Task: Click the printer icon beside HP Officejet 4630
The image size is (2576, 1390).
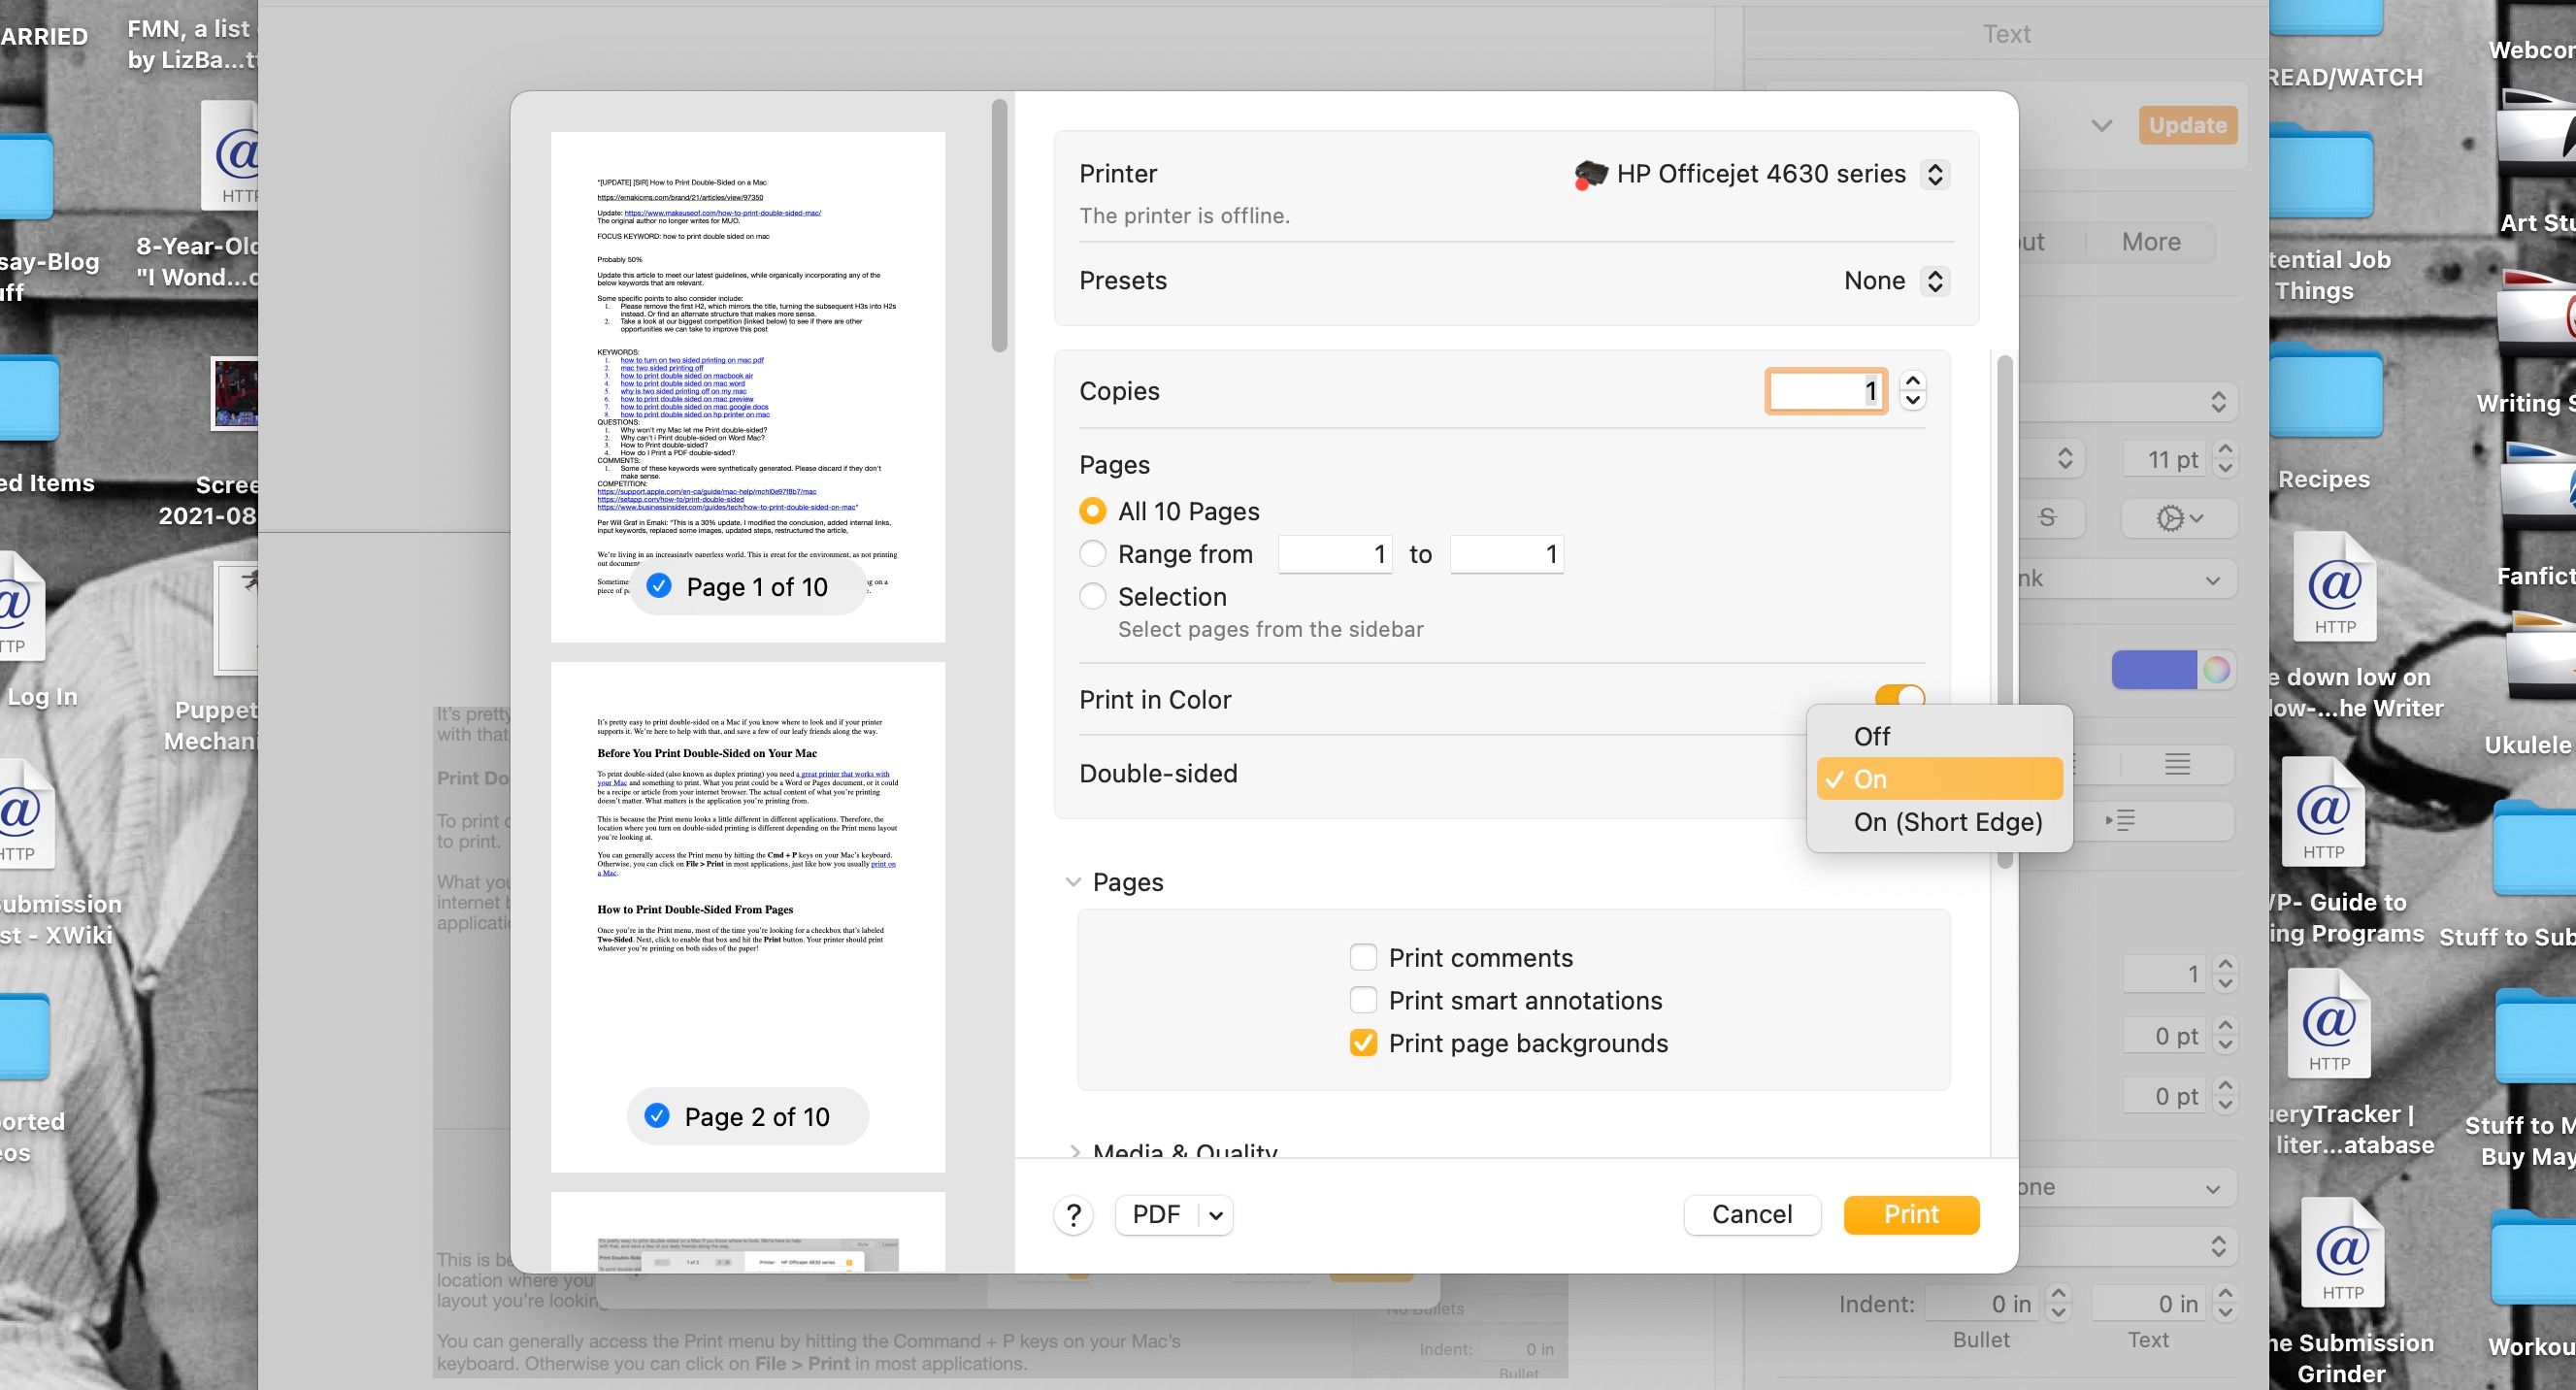Action: [x=1590, y=174]
